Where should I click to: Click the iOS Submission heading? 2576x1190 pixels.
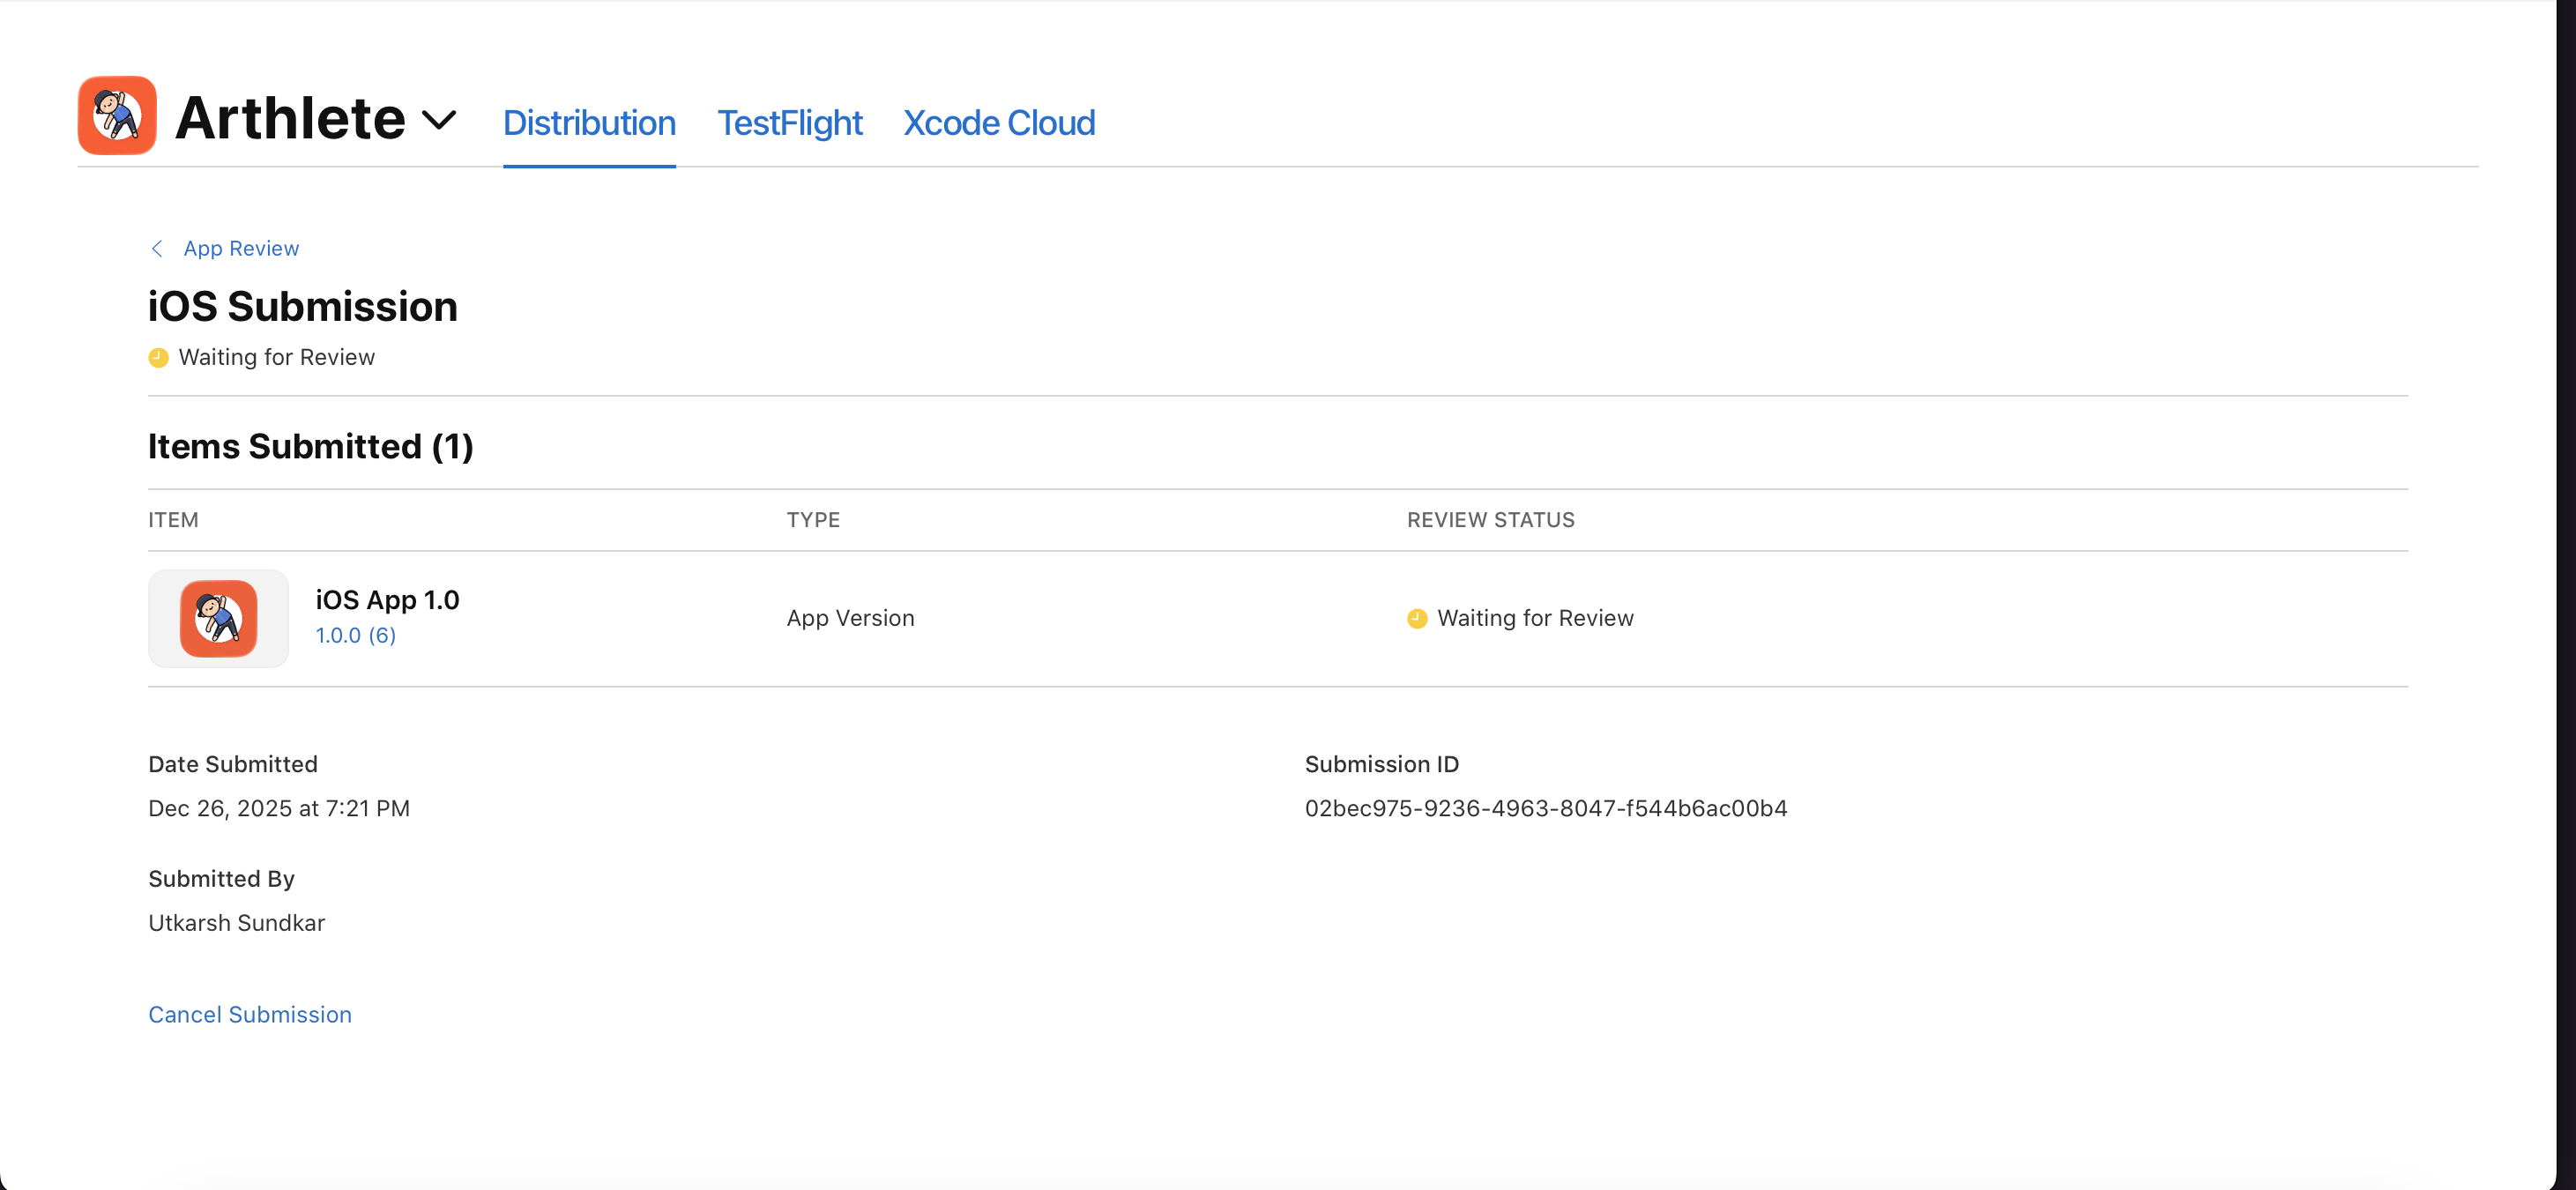coord(302,307)
